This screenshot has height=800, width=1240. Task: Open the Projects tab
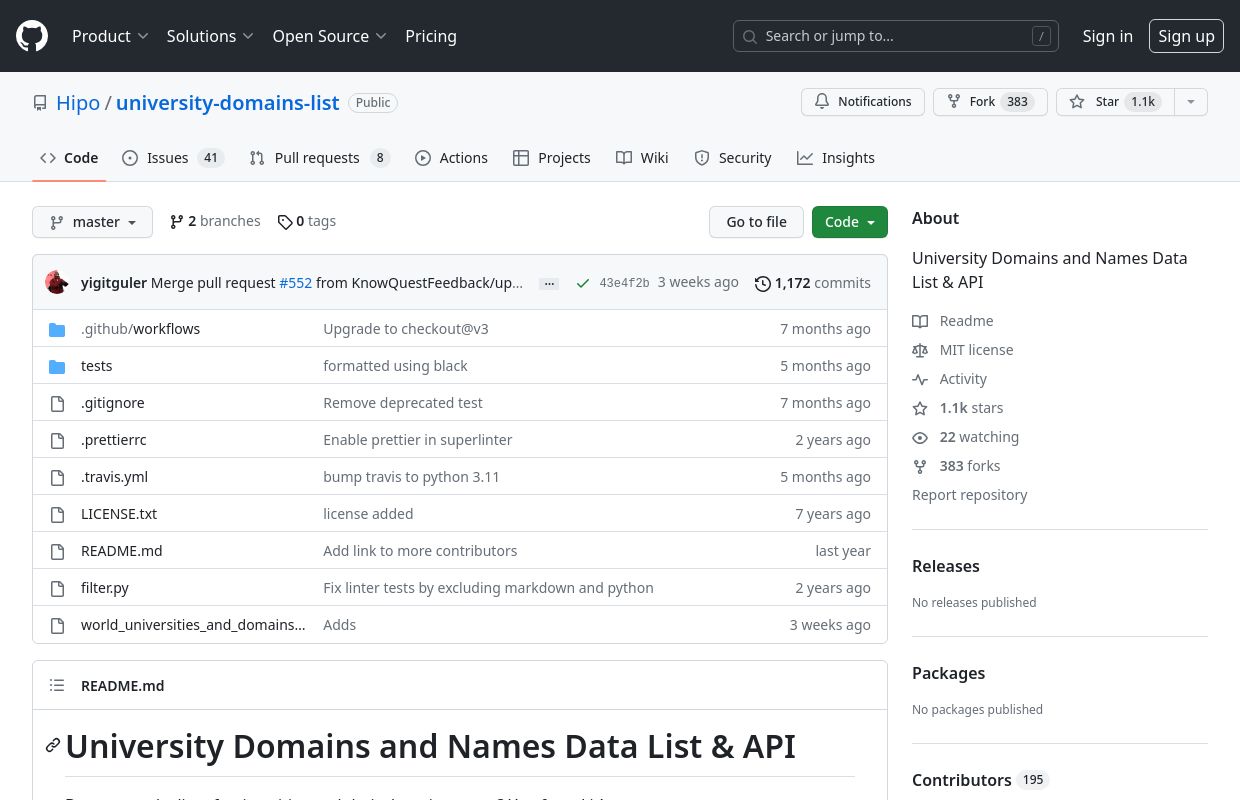[552, 158]
